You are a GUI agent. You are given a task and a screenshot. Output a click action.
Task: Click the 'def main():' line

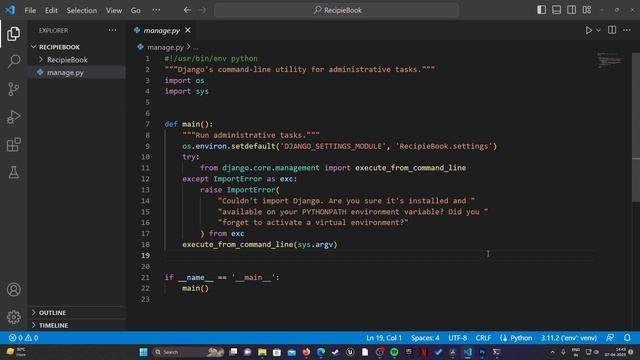(189, 124)
